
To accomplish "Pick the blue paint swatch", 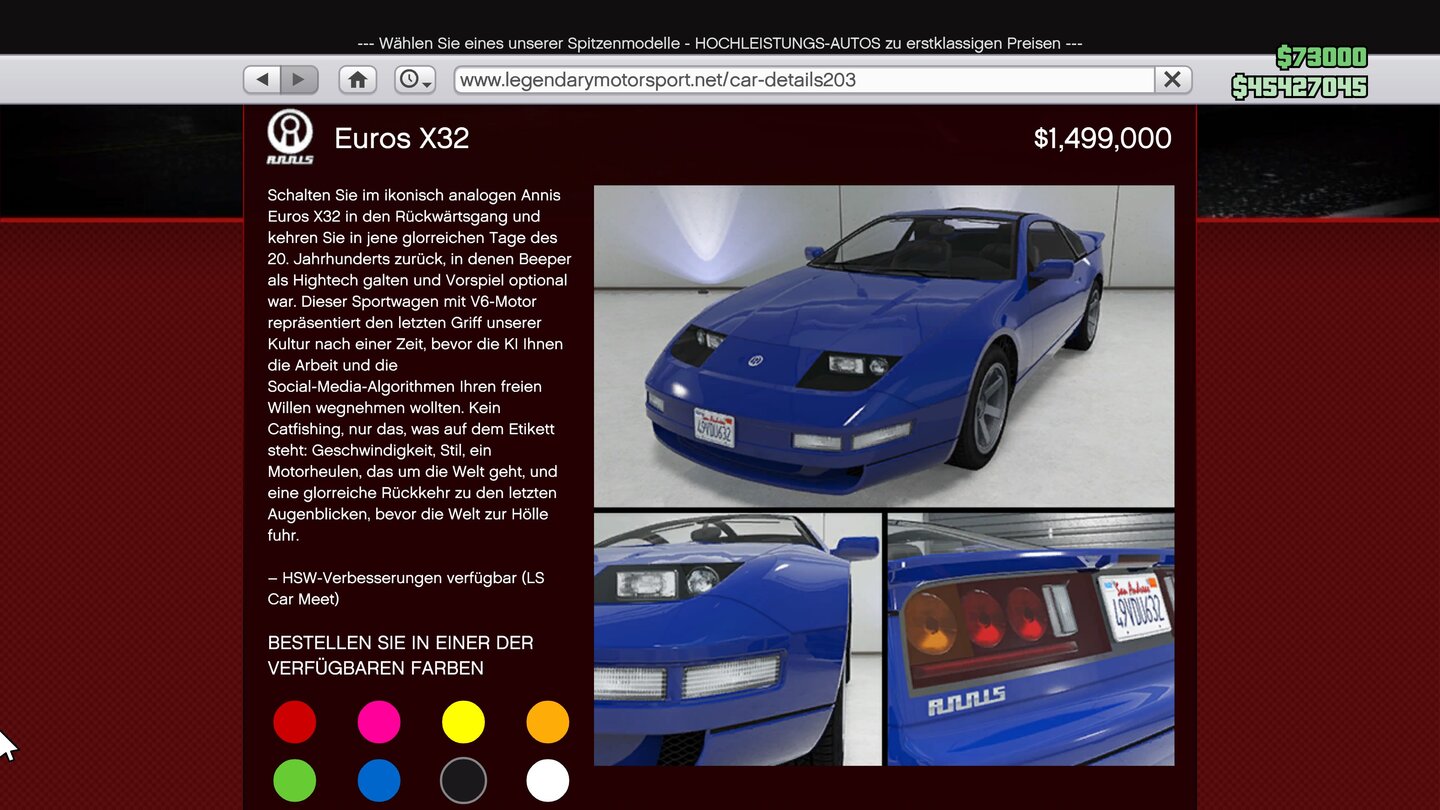I will (x=379, y=781).
